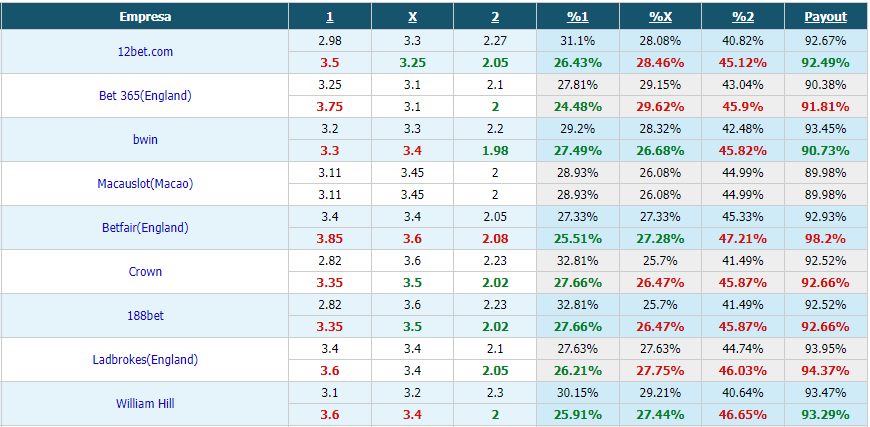Sort by the Payout column header
This screenshot has height=427, width=870.
[826, 17]
